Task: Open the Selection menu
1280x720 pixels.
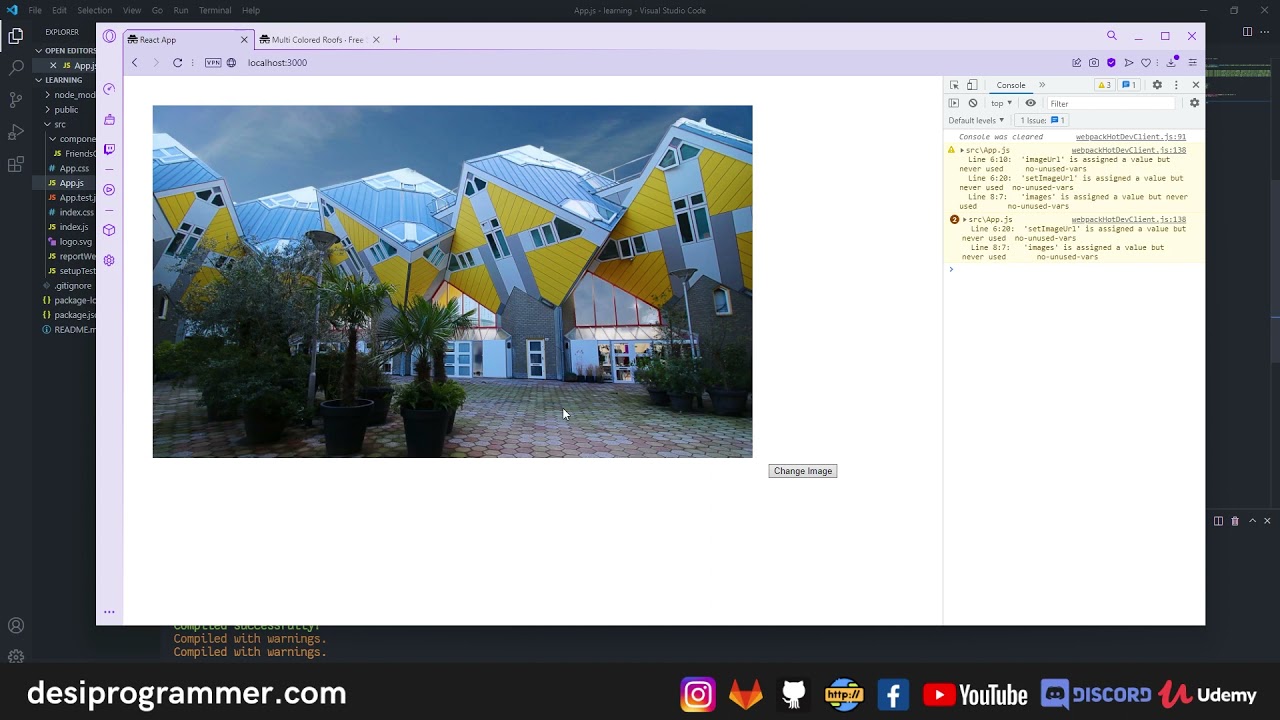Action: 94,10
